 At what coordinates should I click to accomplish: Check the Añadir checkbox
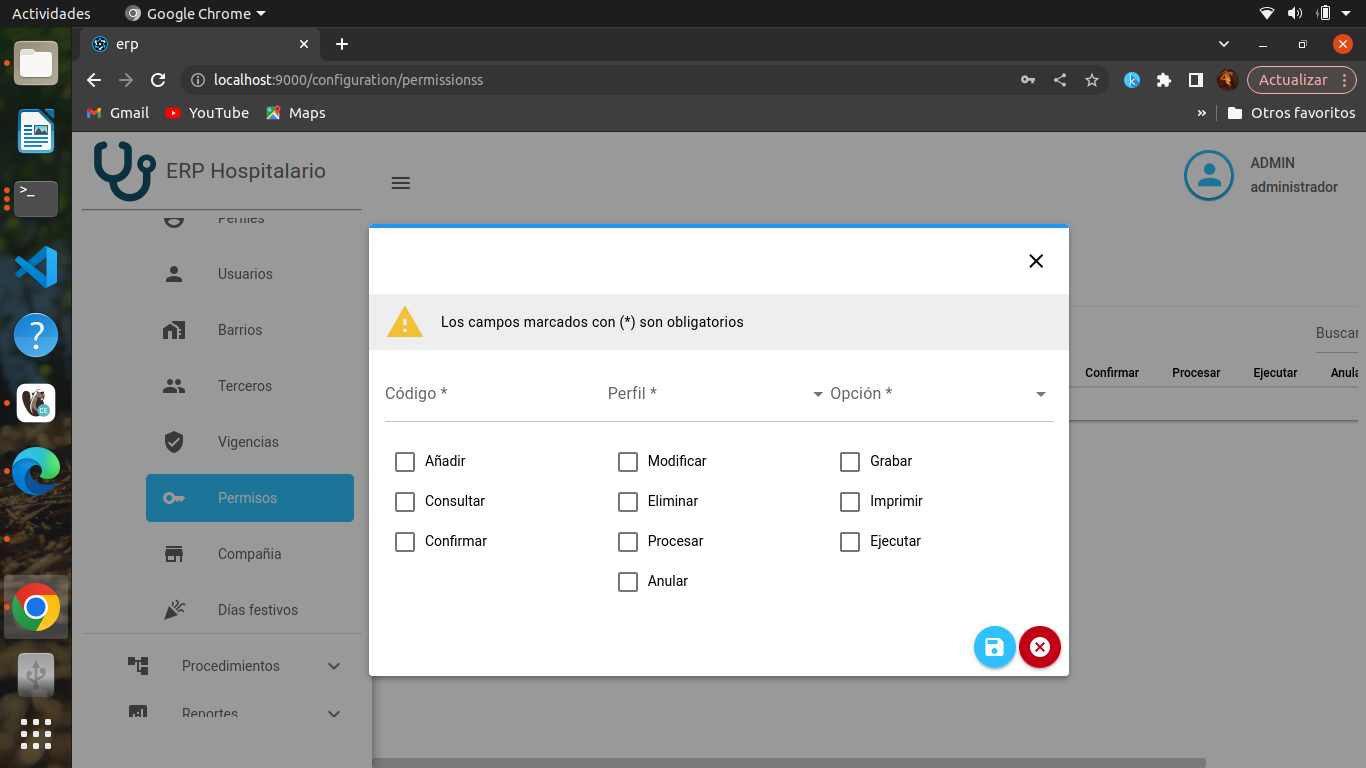pyautogui.click(x=405, y=461)
